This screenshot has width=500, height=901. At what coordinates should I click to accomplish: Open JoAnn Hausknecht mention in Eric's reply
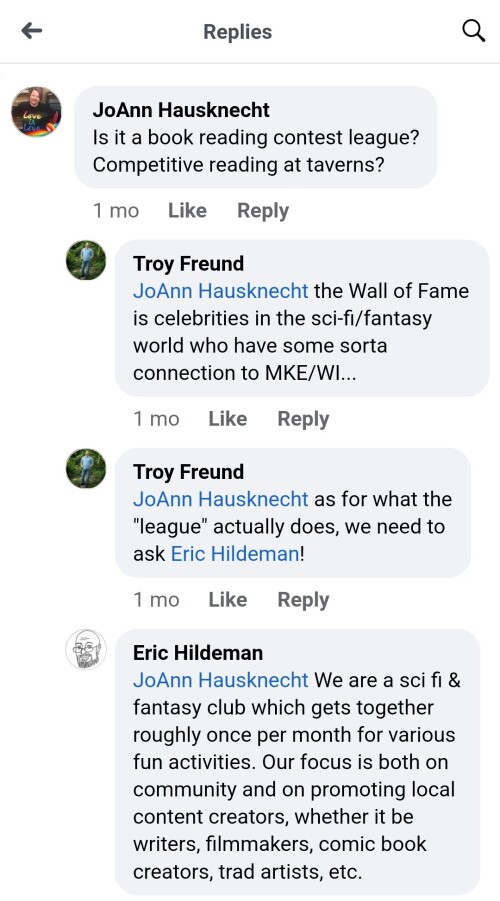pyautogui.click(x=221, y=680)
